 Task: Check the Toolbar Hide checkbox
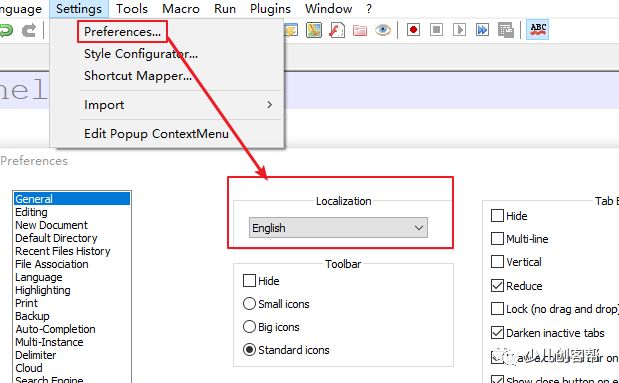pyautogui.click(x=249, y=281)
